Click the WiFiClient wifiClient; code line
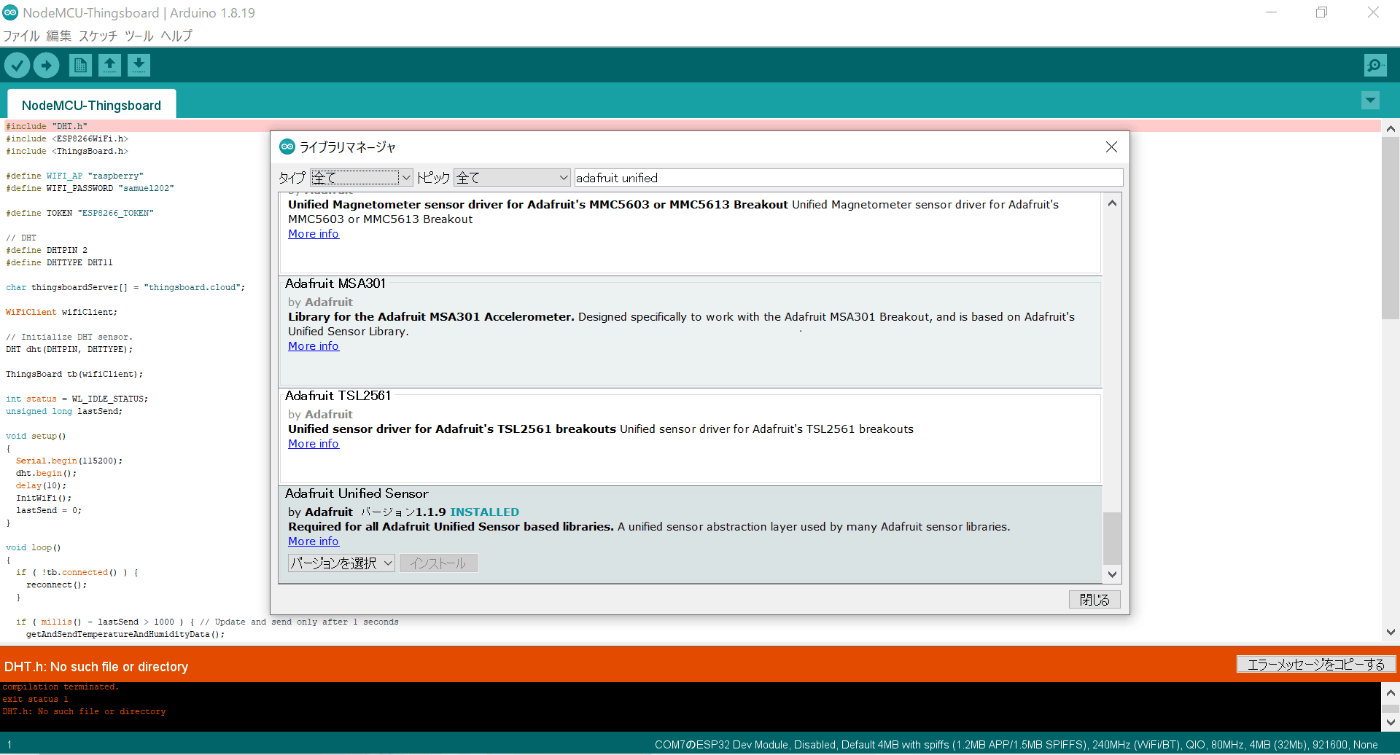 pos(61,312)
